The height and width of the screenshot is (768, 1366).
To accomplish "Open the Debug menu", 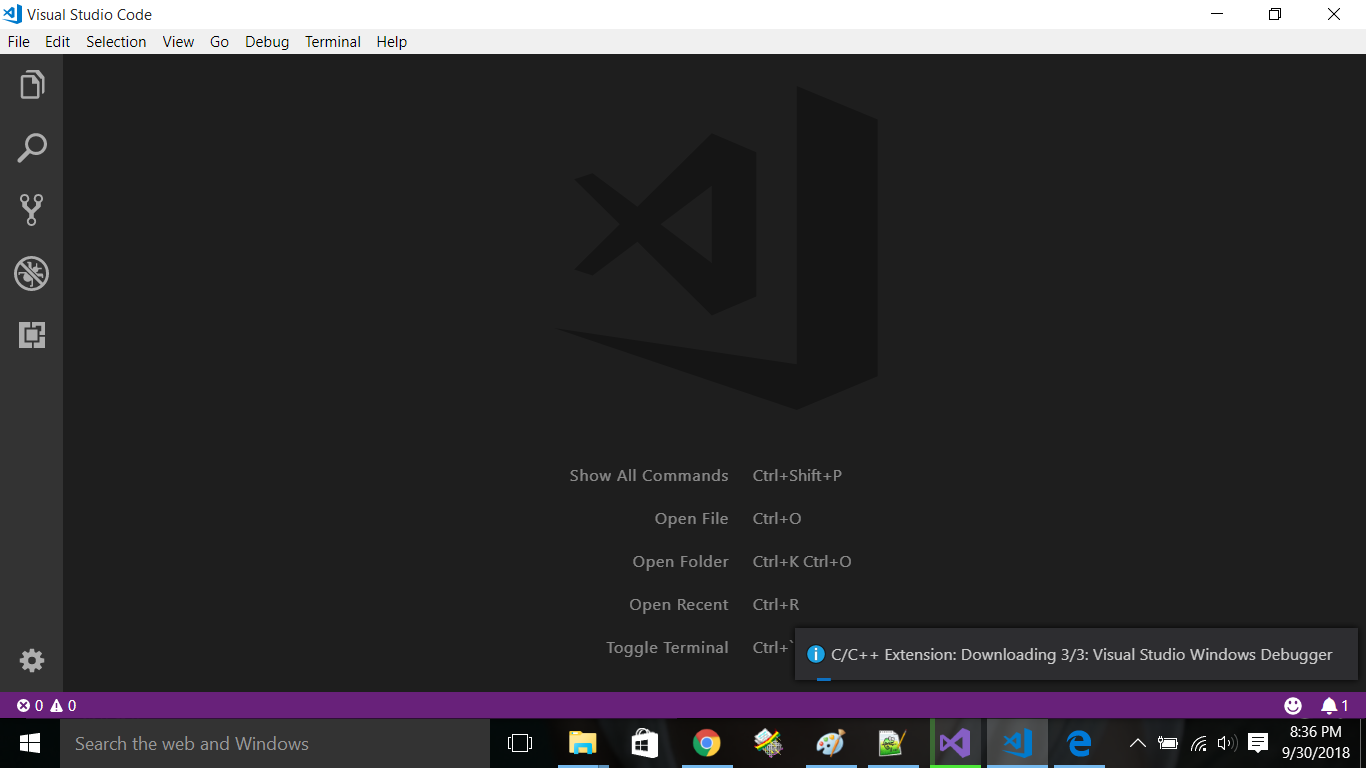I will [266, 41].
